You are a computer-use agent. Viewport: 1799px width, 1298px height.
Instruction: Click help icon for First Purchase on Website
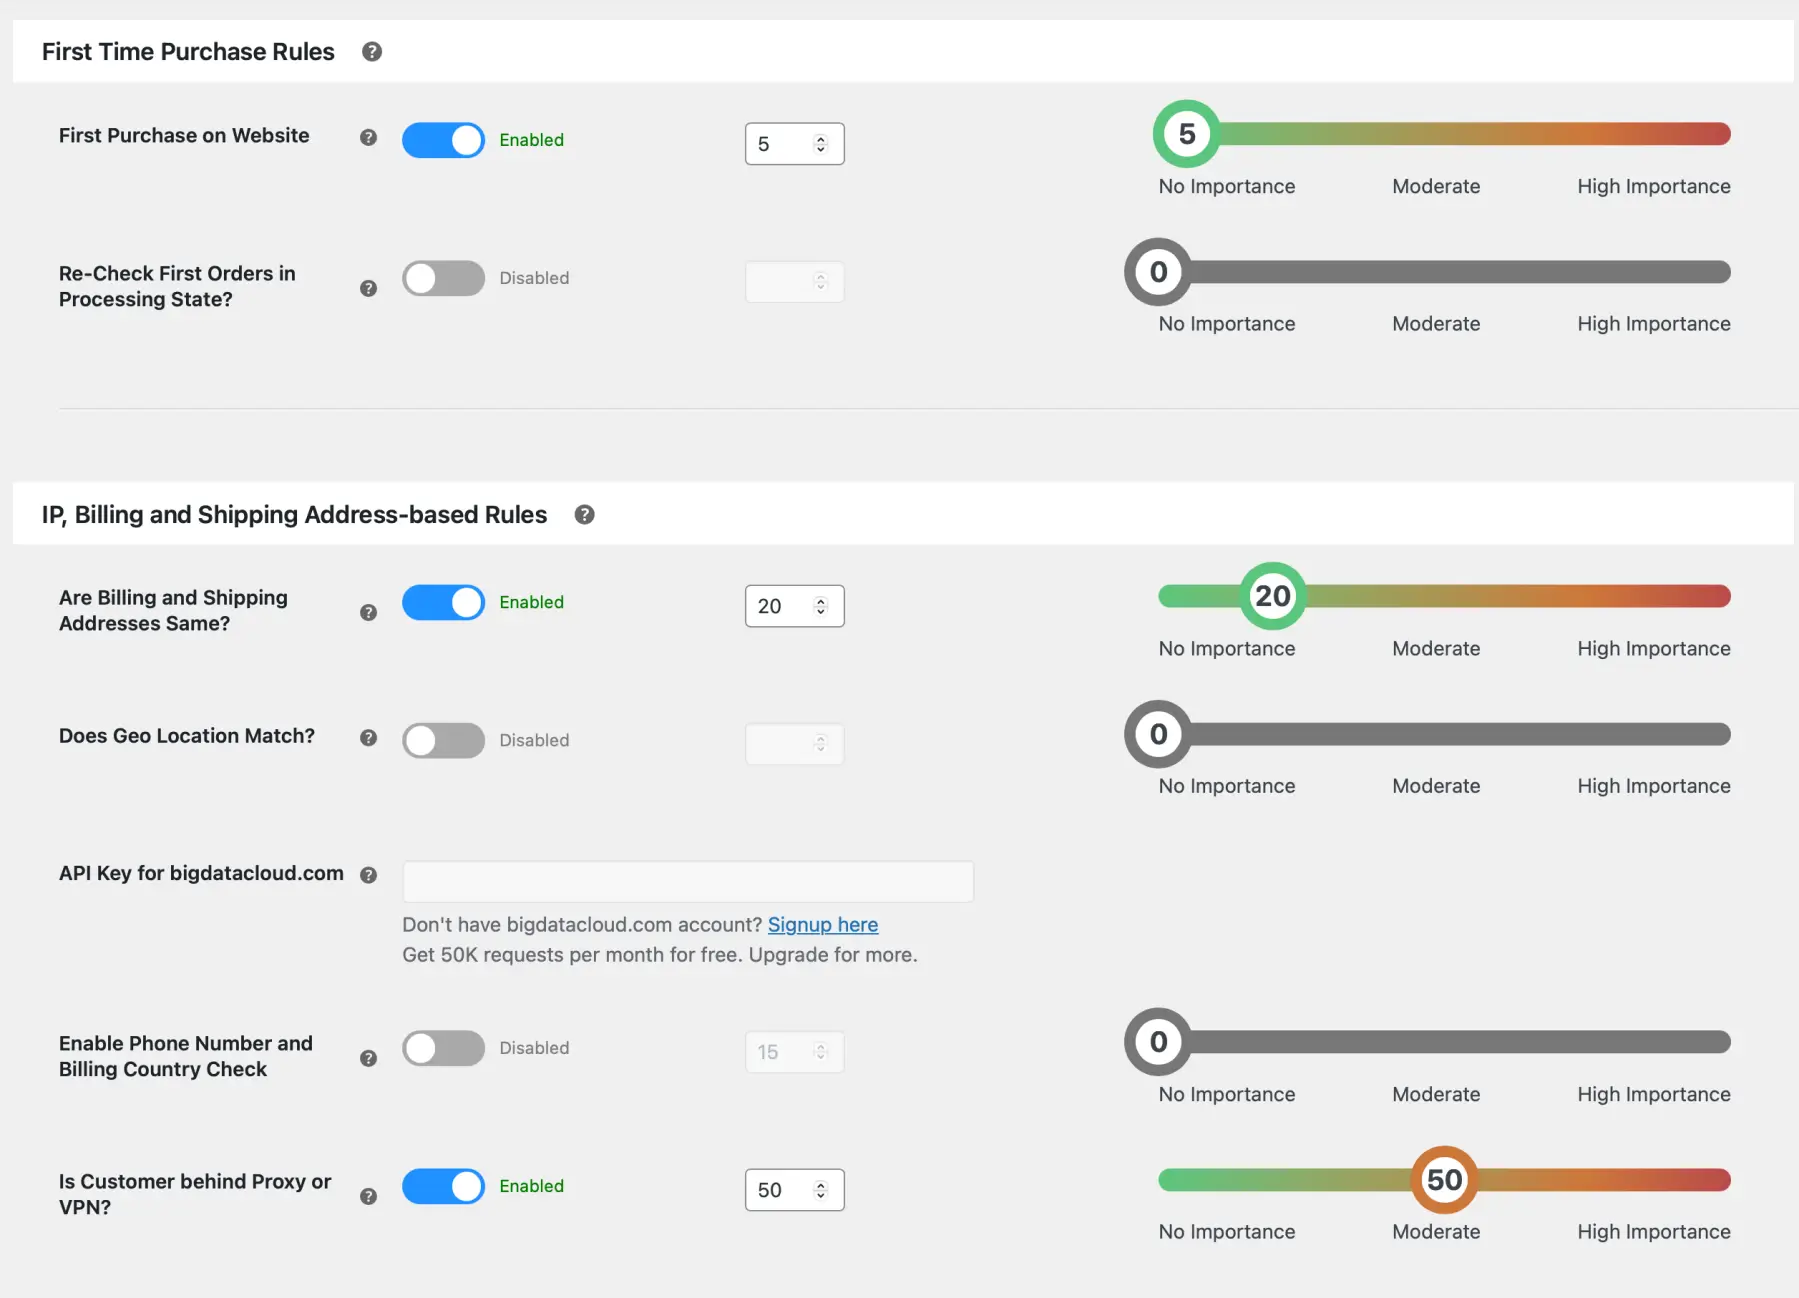coord(368,138)
